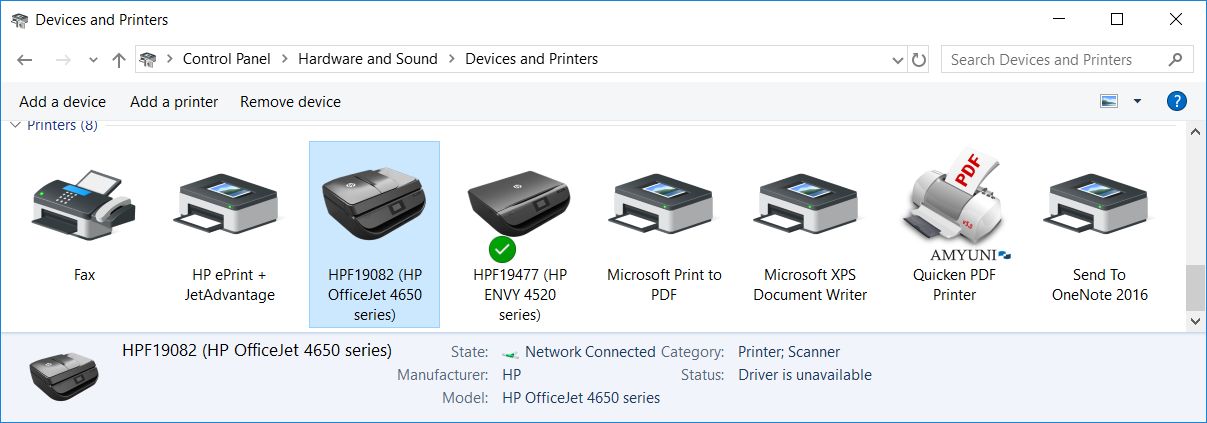This screenshot has width=1207, height=423.
Task: Minimize the Devices and Printers window
Action: pyautogui.click(x=1061, y=20)
